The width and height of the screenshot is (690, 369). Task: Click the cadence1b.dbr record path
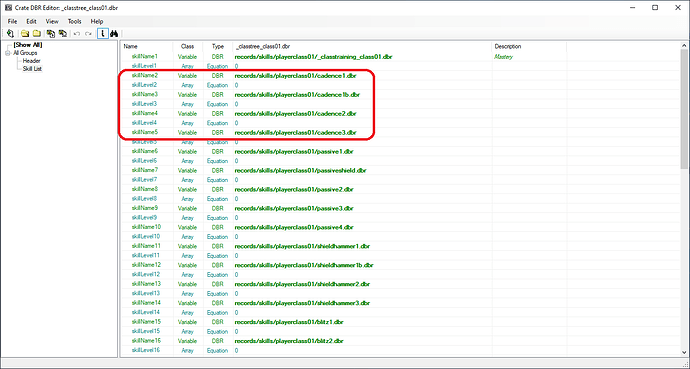pyautogui.click(x=297, y=95)
